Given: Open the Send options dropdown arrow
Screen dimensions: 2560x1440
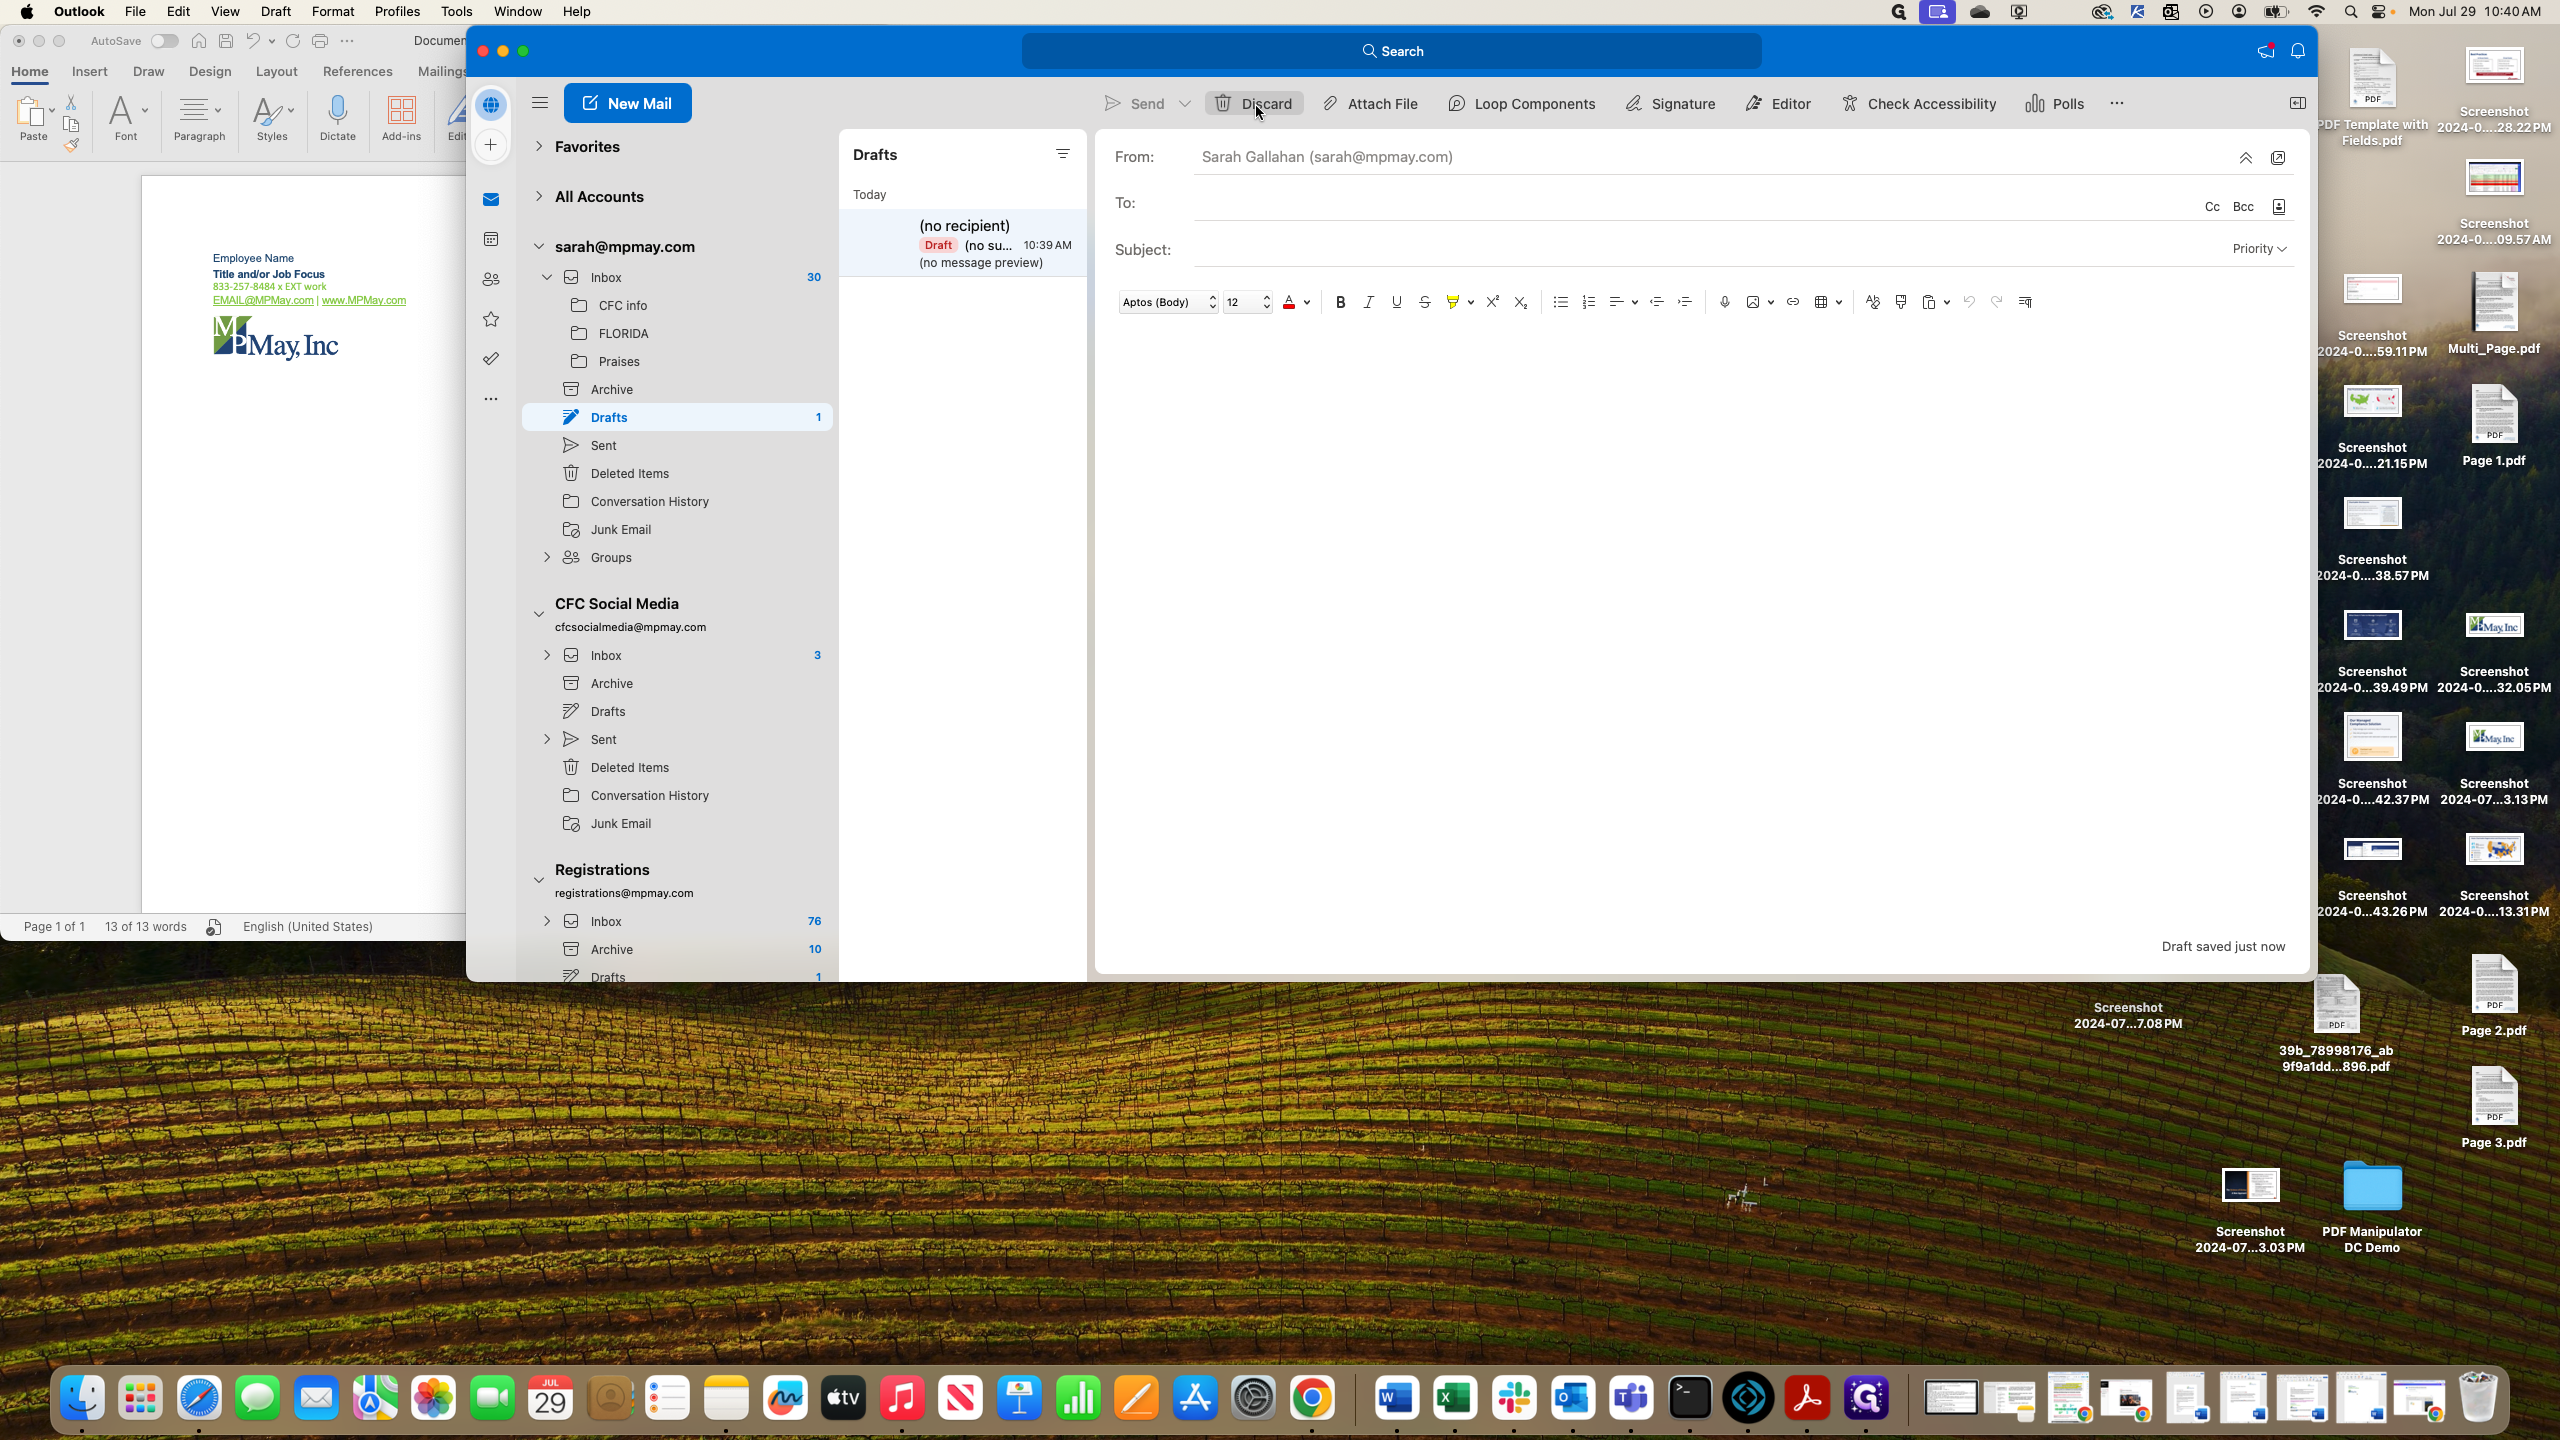Looking at the screenshot, I should pos(1184,104).
